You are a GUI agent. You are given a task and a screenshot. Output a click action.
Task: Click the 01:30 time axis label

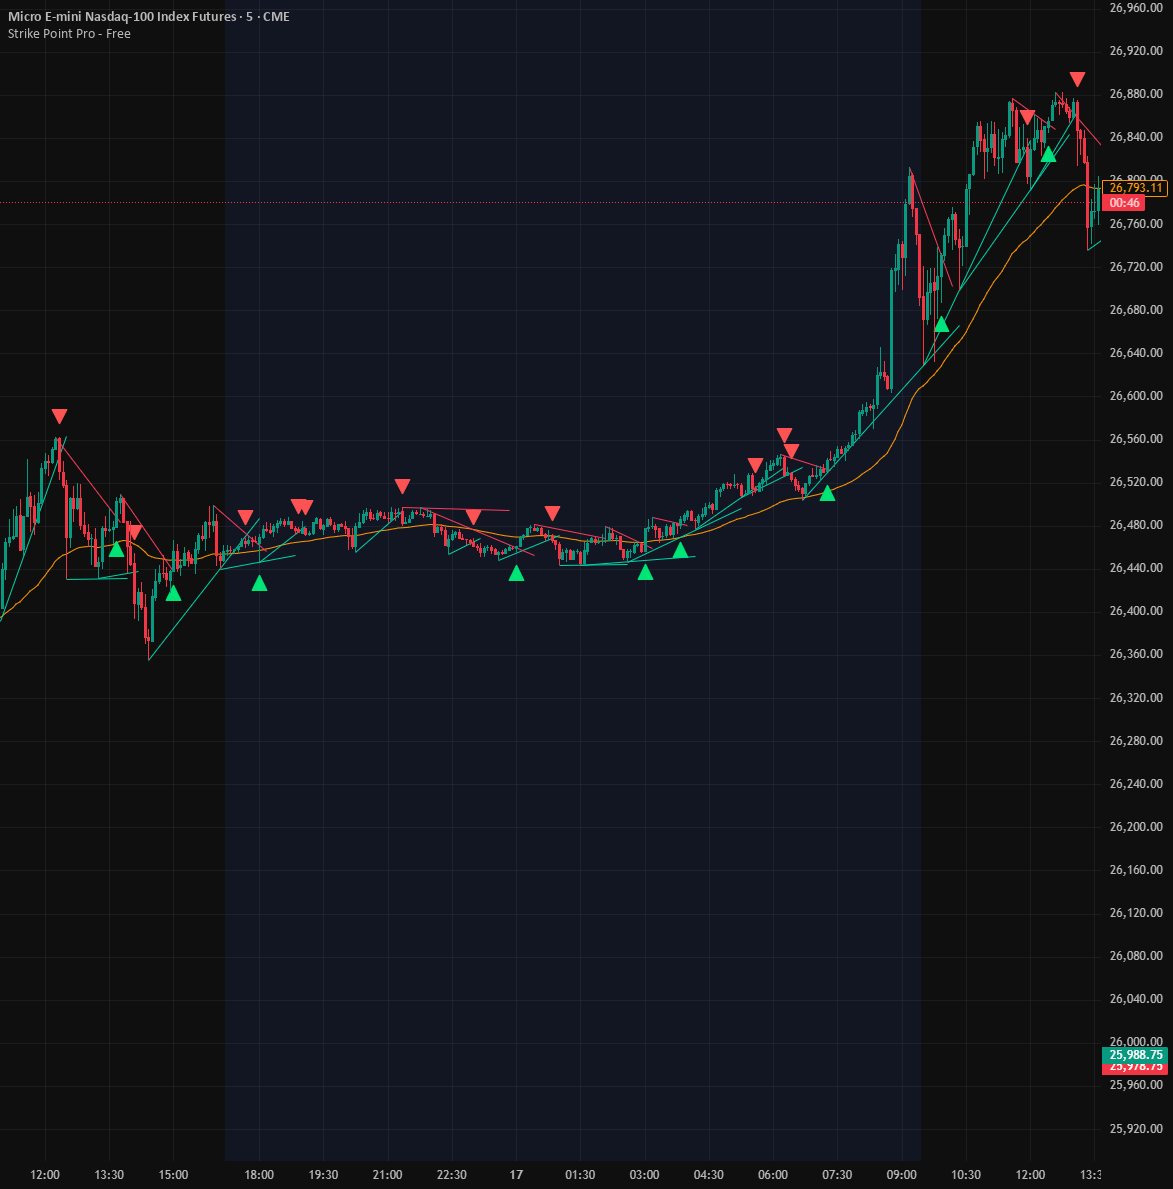(x=580, y=1175)
